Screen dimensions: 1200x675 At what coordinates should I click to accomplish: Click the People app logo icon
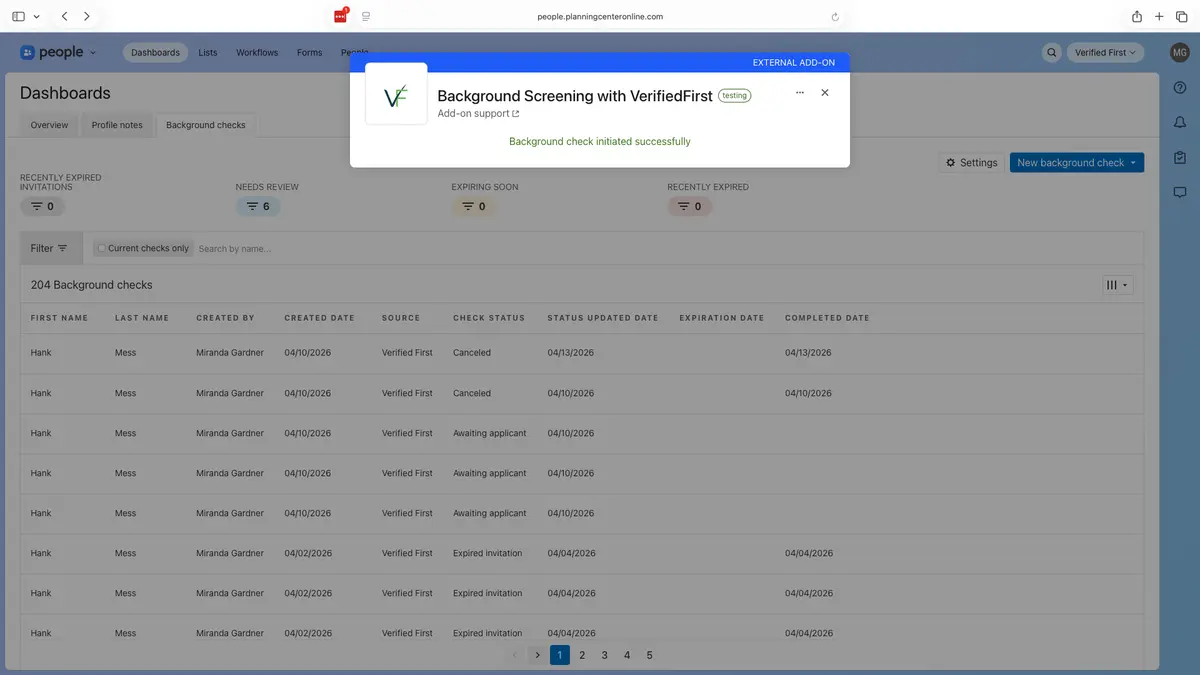tap(28, 53)
